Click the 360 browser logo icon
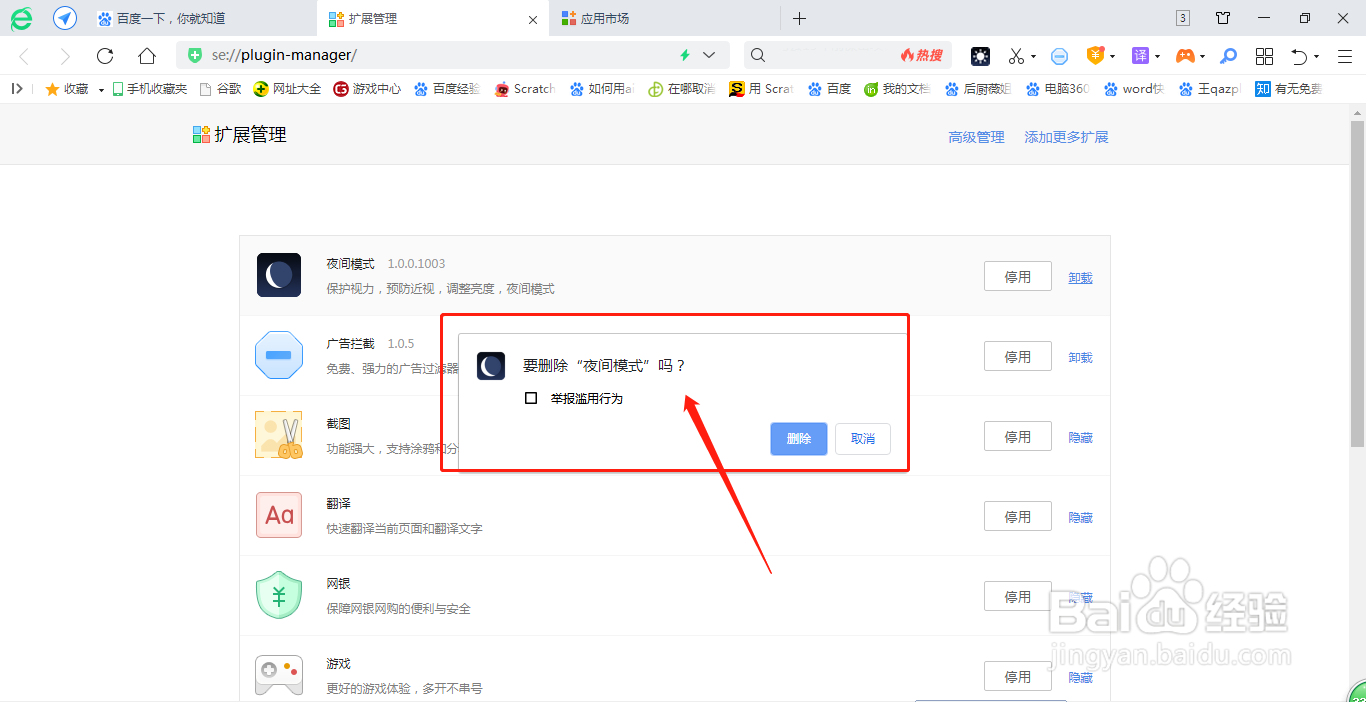1366x702 pixels. tap(21, 18)
